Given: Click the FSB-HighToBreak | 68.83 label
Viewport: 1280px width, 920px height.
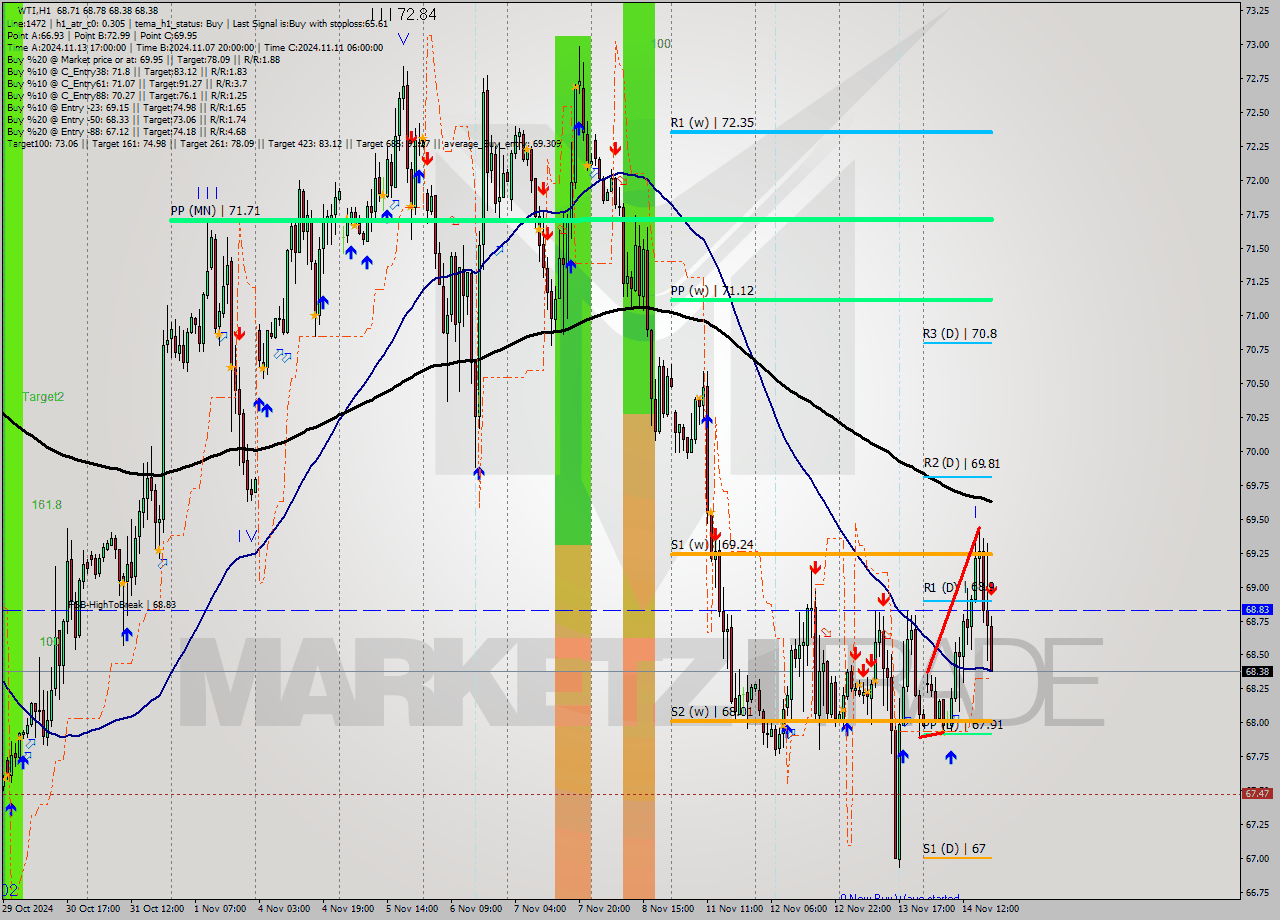Looking at the screenshot, I should coord(121,605).
